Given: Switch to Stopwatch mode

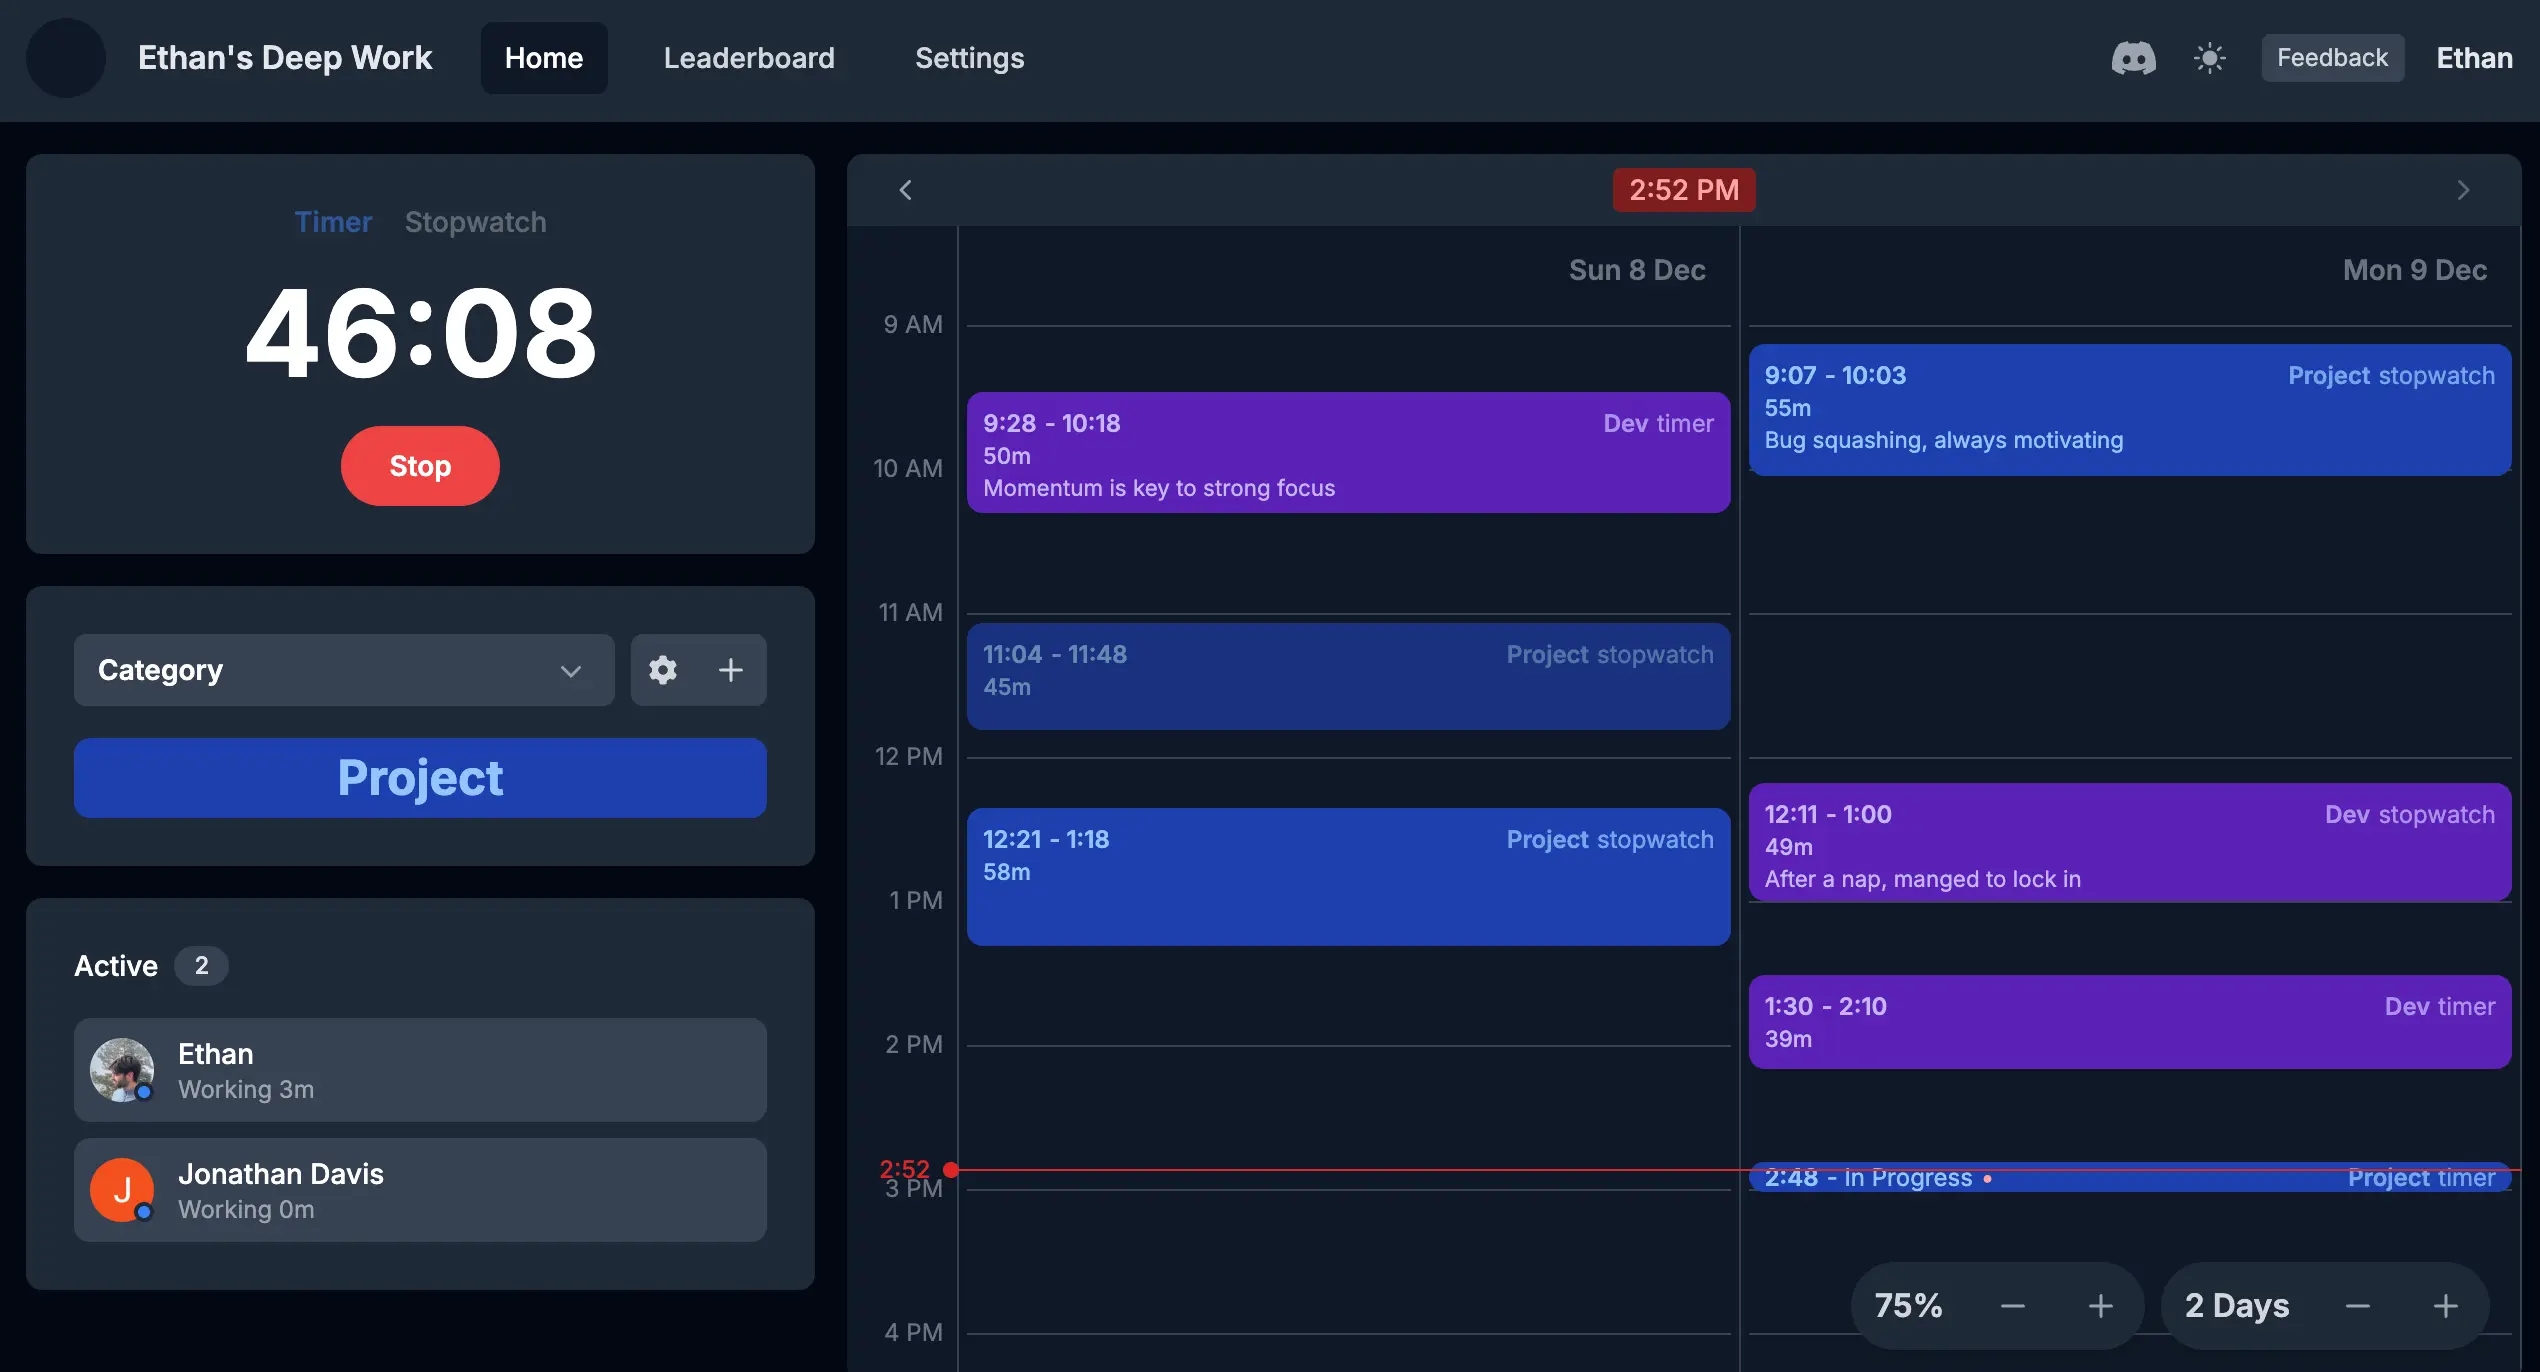Looking at the screenshot, I should pyautogui.click(x=475, y=222).
